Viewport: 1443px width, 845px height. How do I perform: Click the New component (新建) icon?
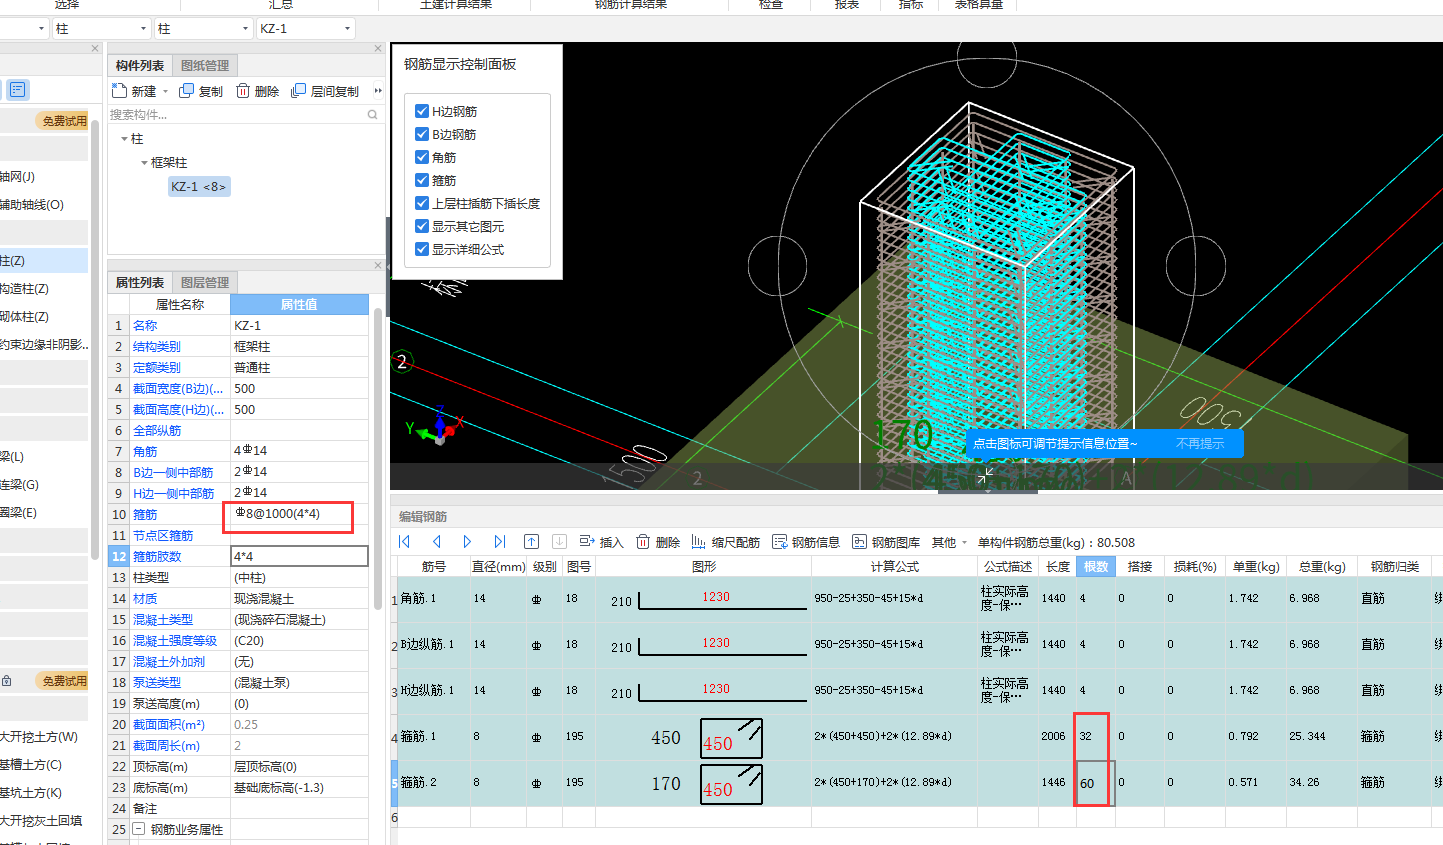click(119, 91)
